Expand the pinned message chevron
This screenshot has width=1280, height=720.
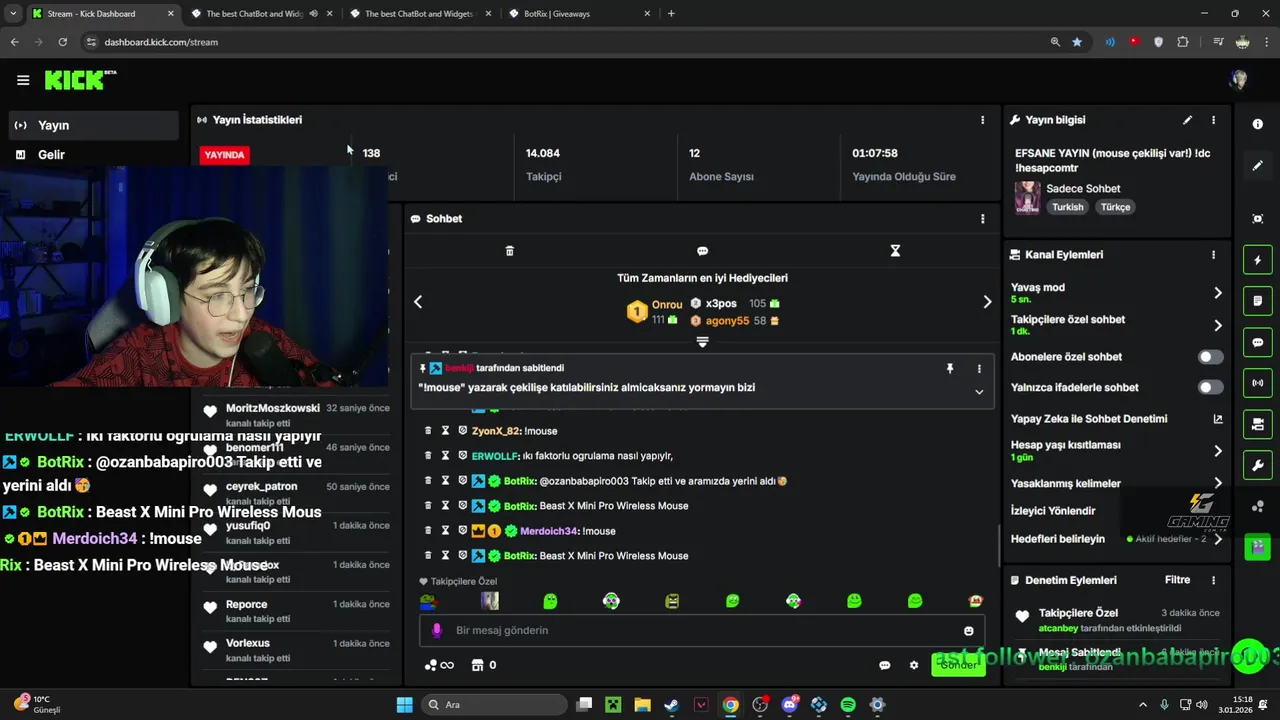click(x=979, y=392)
